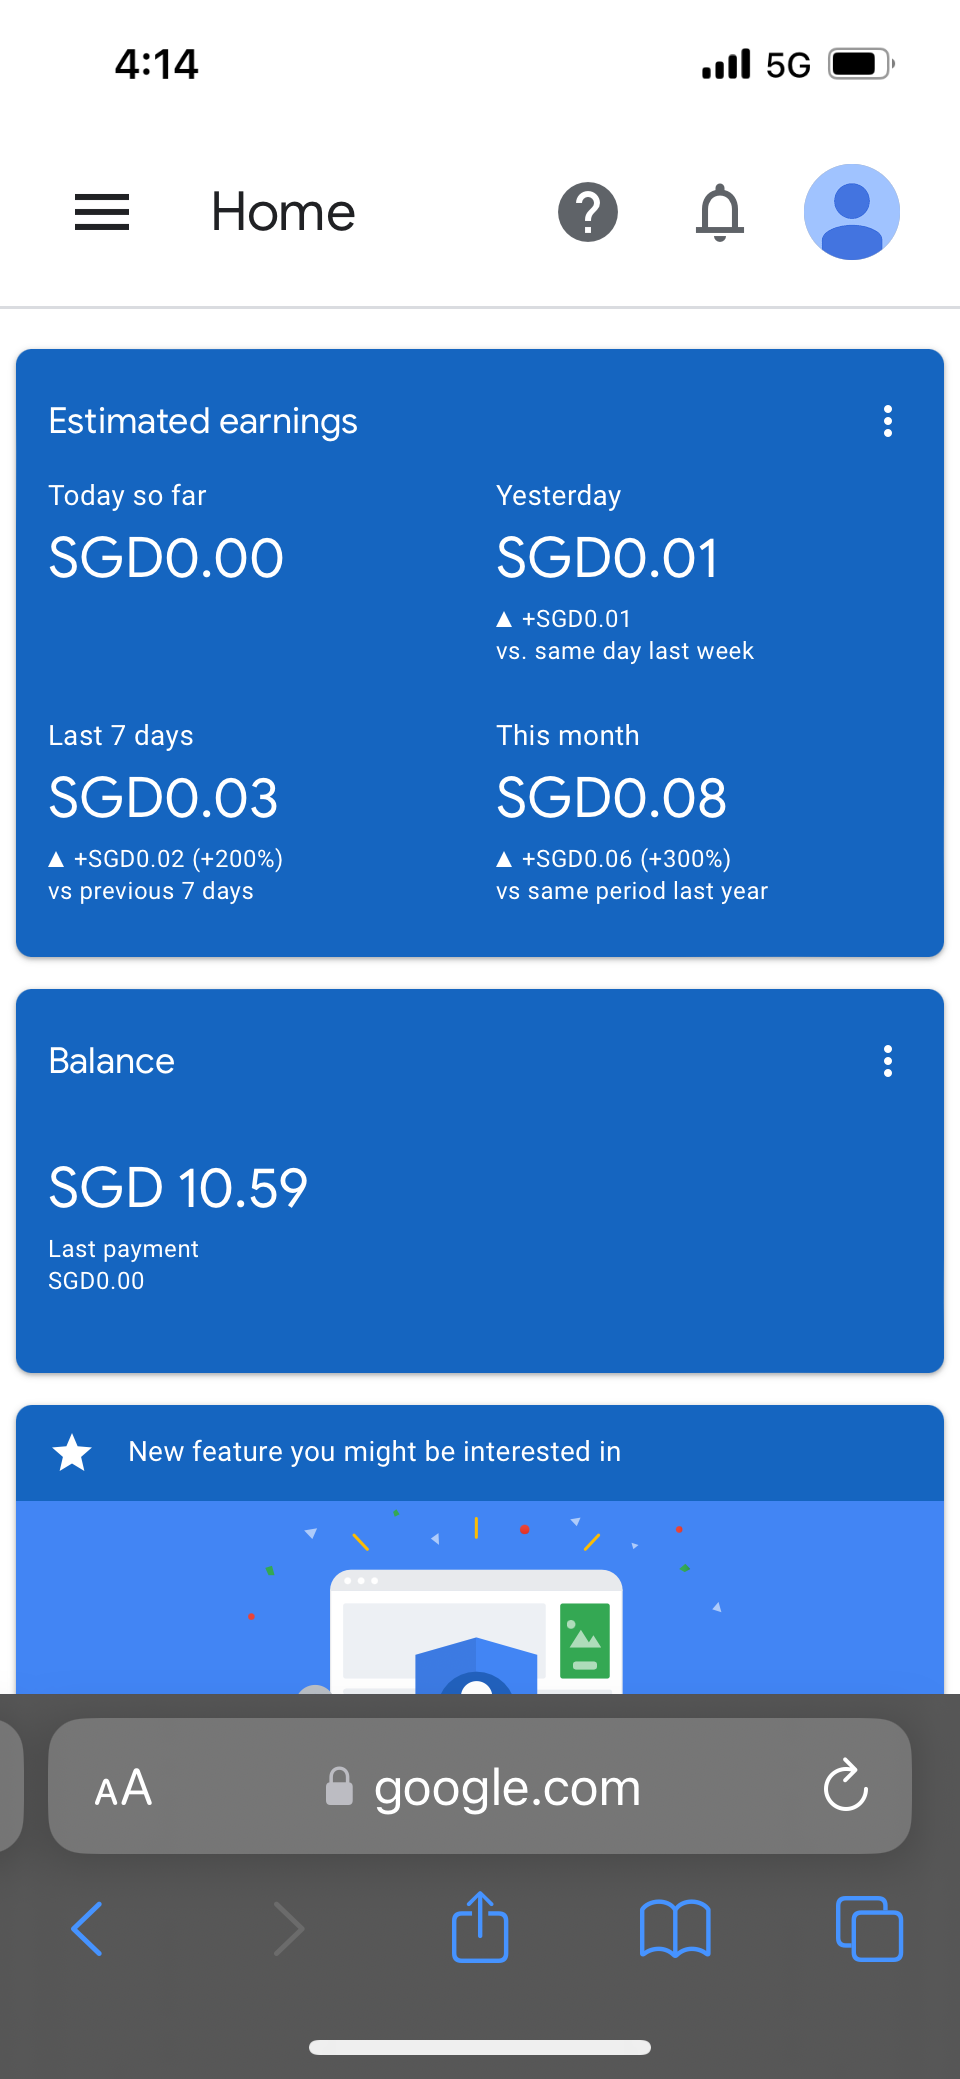Screen dimensions: 960x2079
Task: Tap the google.com address bar
Action: tap(506, 1787)
